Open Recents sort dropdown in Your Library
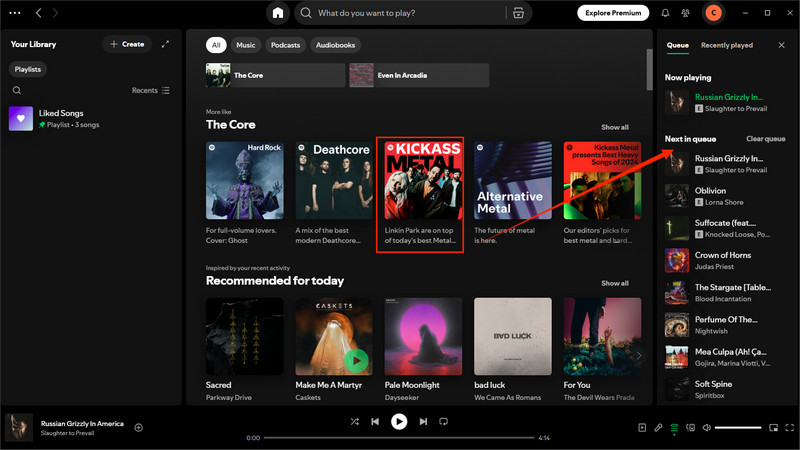 click(151, 90)
